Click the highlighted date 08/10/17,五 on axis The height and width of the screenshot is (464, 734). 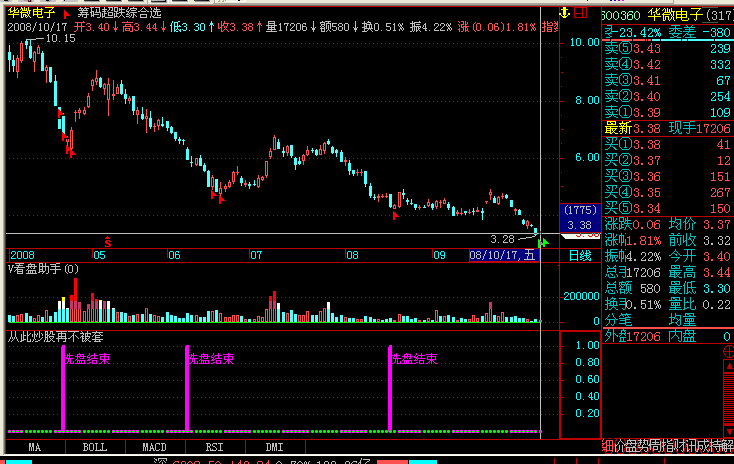(504, 255)
